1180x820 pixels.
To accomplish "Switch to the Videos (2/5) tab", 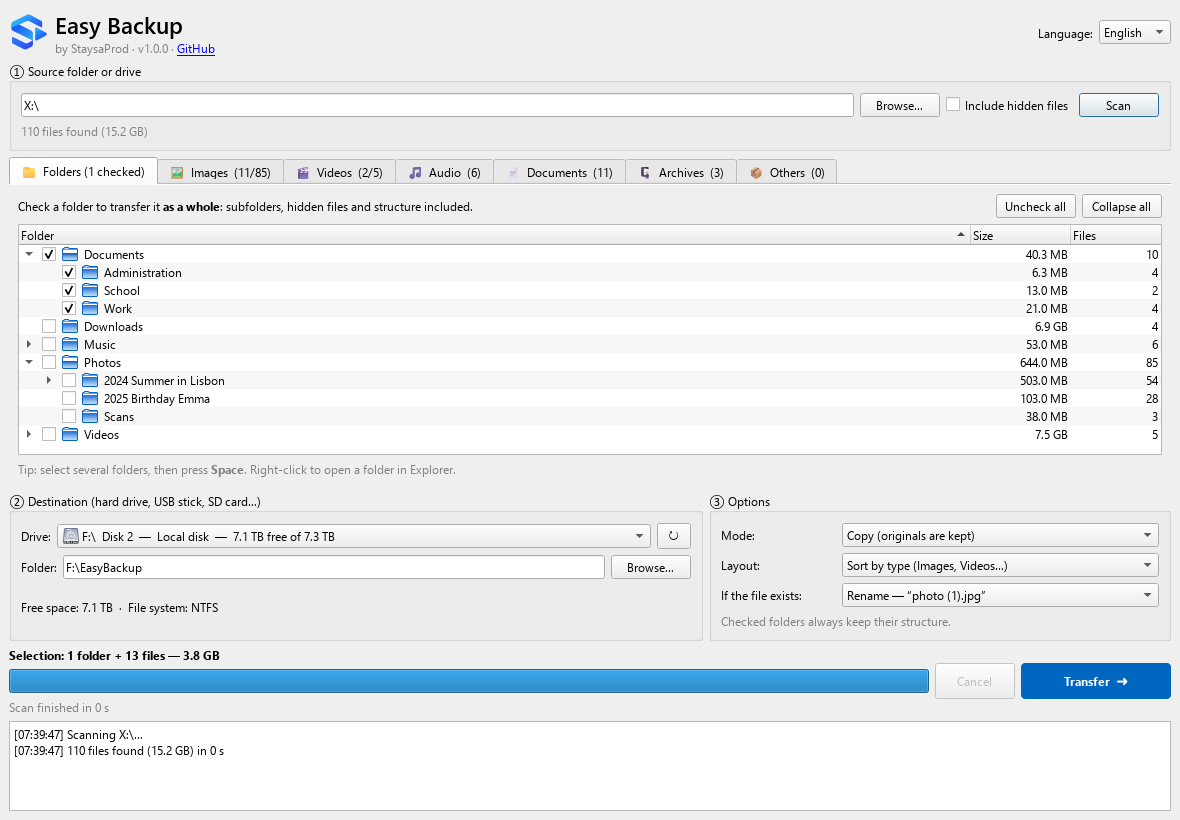I will [x=339, y=172].
